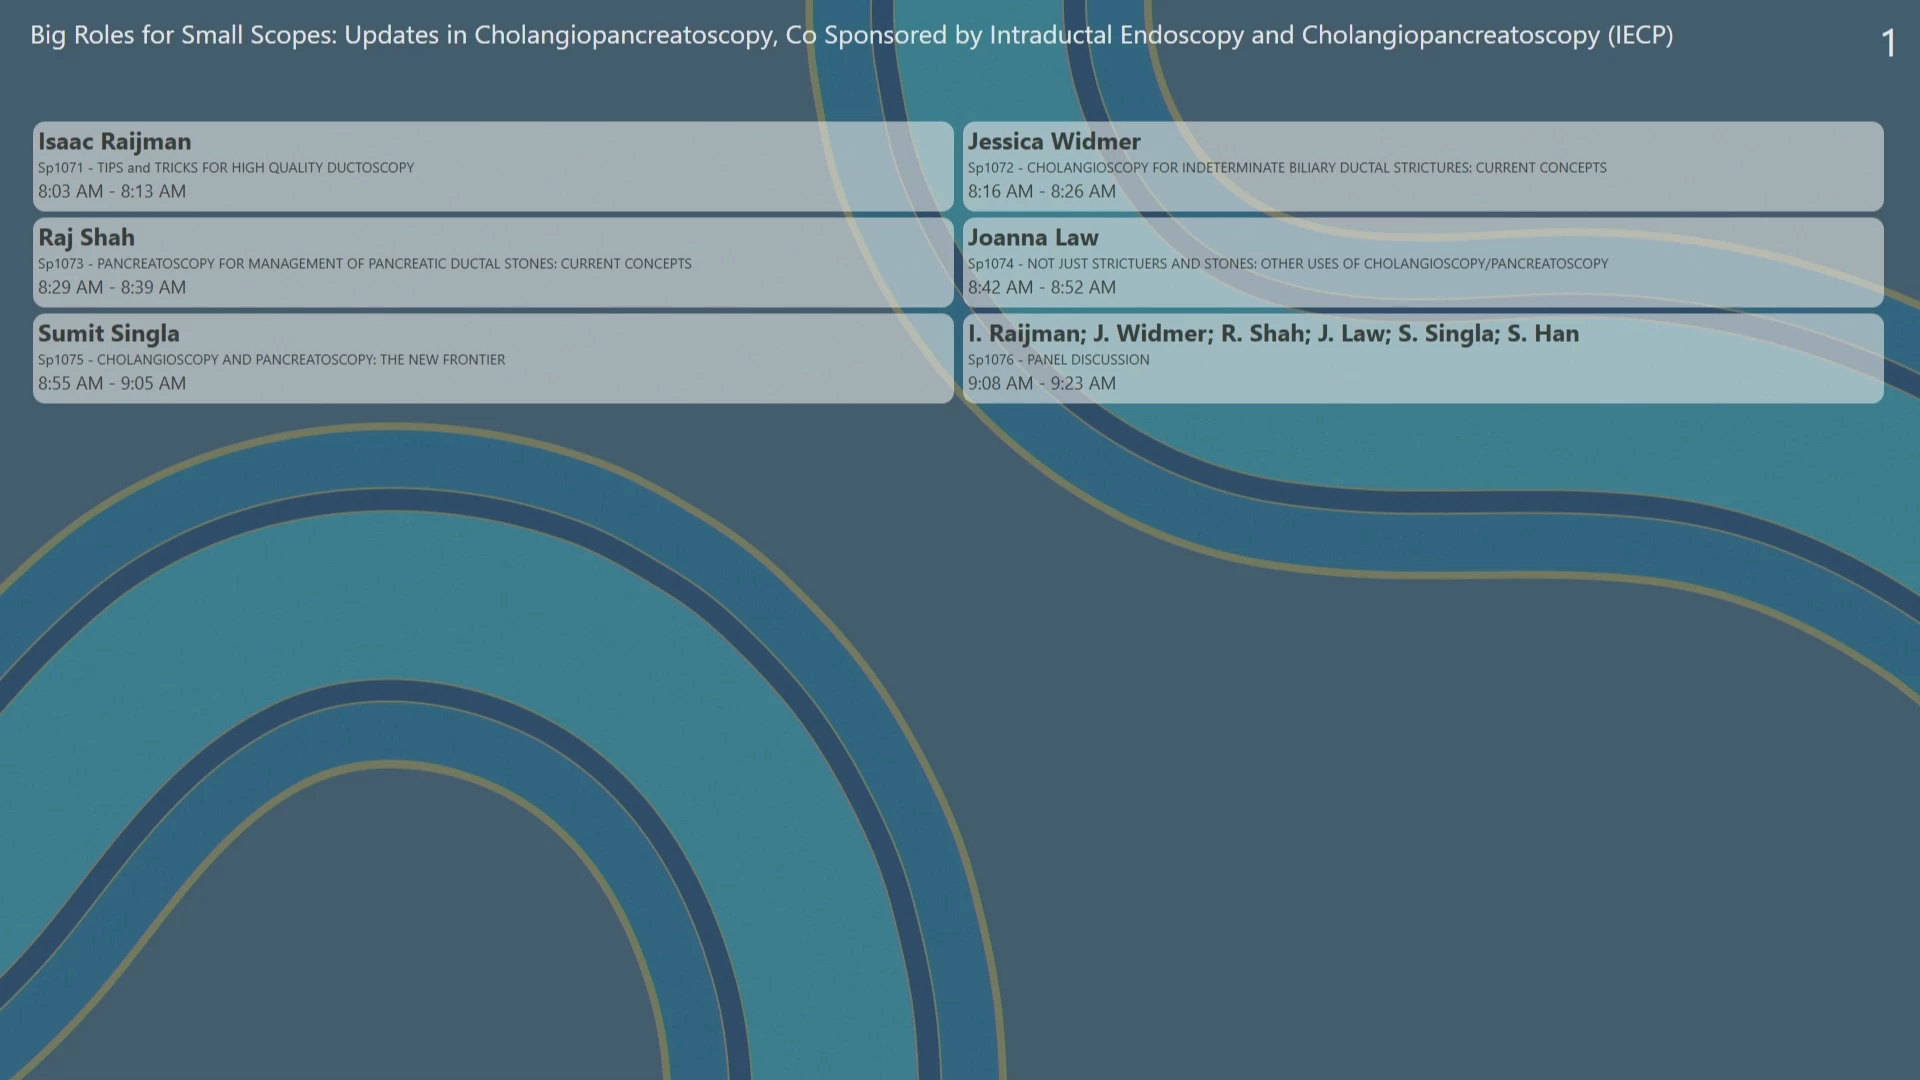Click the time '8:55 AM - 9:05 AM'
Screen dimensions: 1920x1080
112,383
